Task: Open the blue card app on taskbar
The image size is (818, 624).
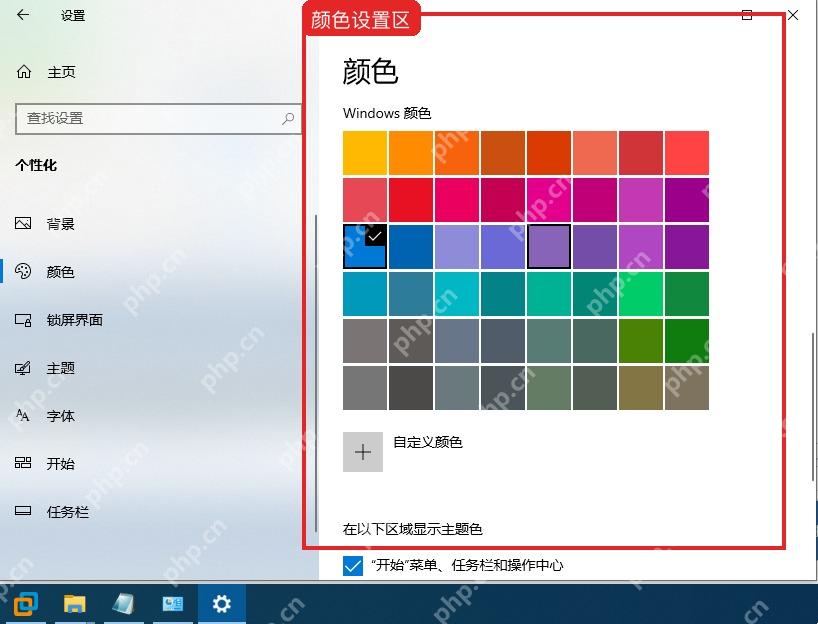Action: click(172, 604)
